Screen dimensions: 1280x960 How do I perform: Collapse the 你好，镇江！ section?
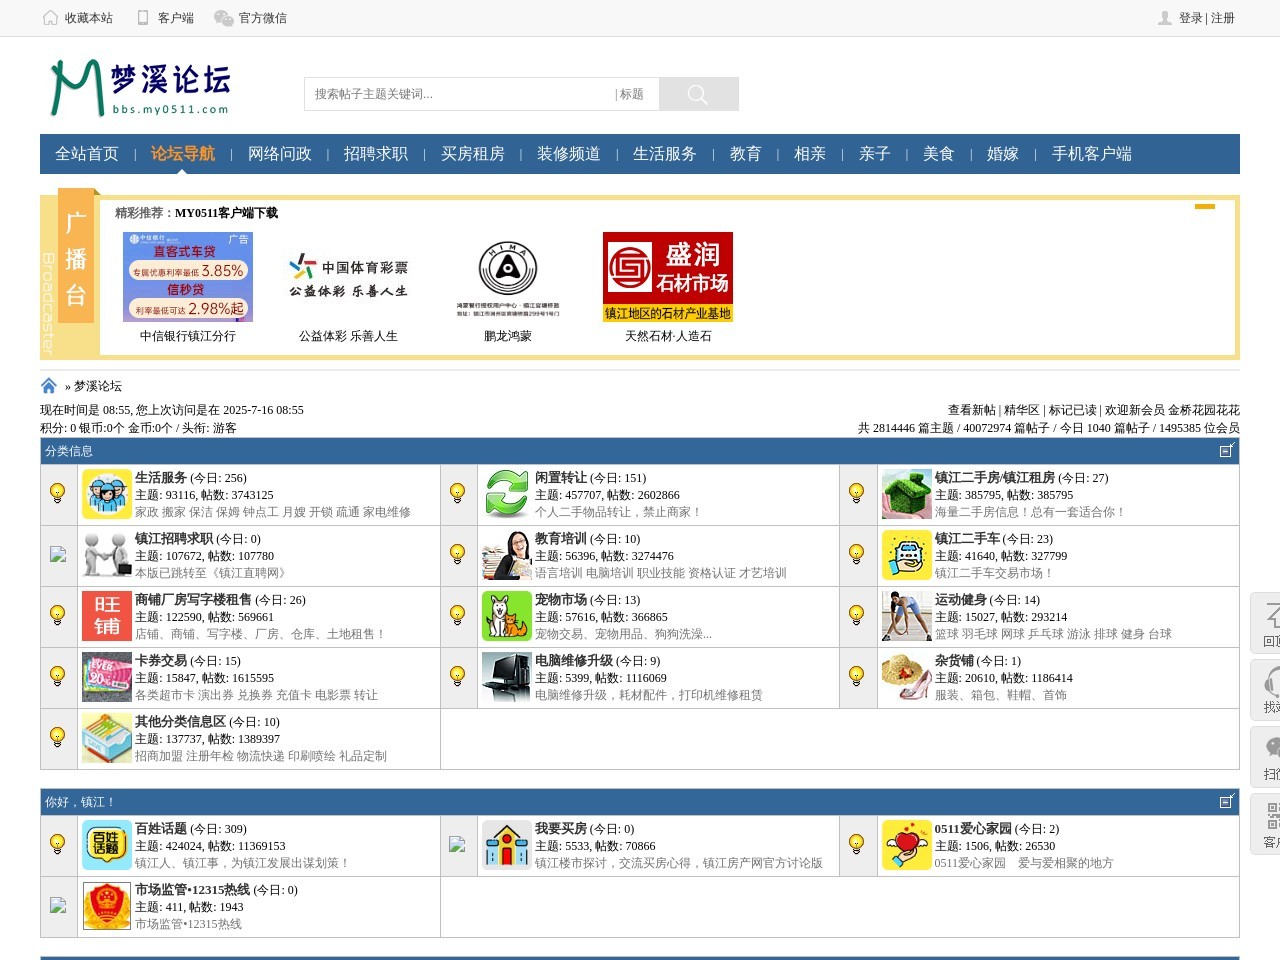click(1227, 802)
